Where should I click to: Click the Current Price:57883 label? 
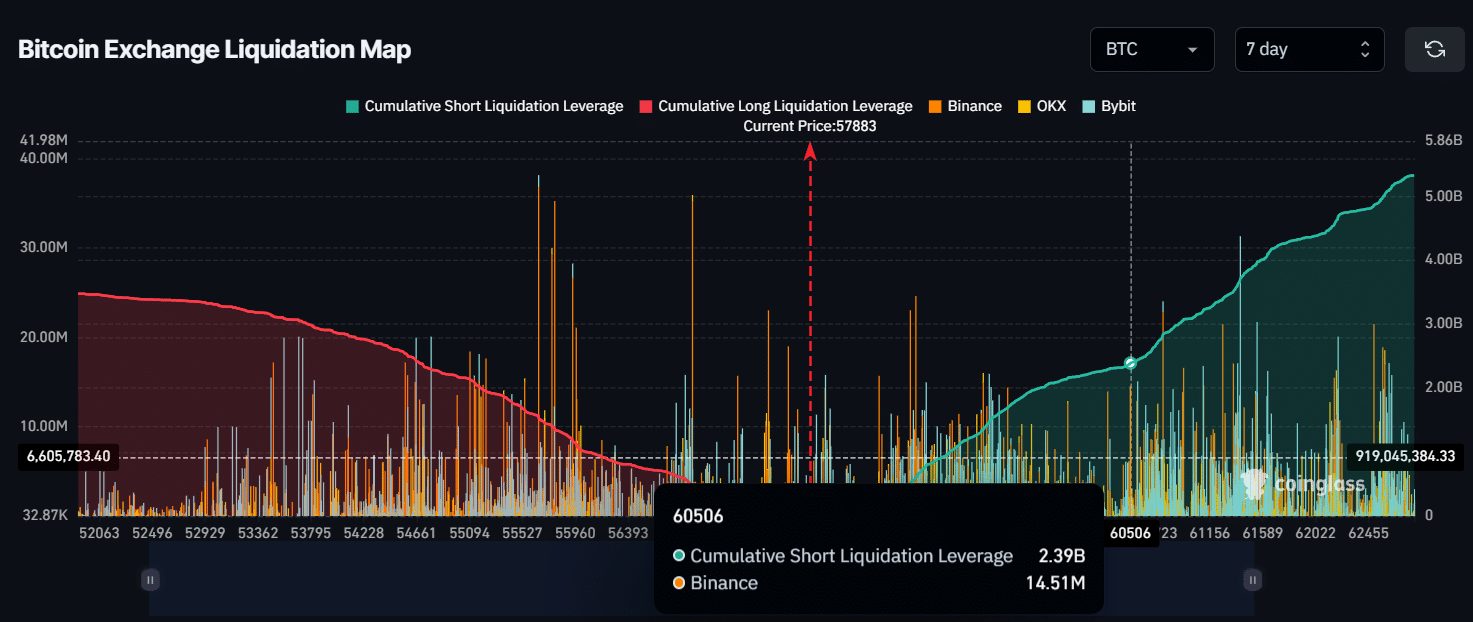tap(810, 126)
